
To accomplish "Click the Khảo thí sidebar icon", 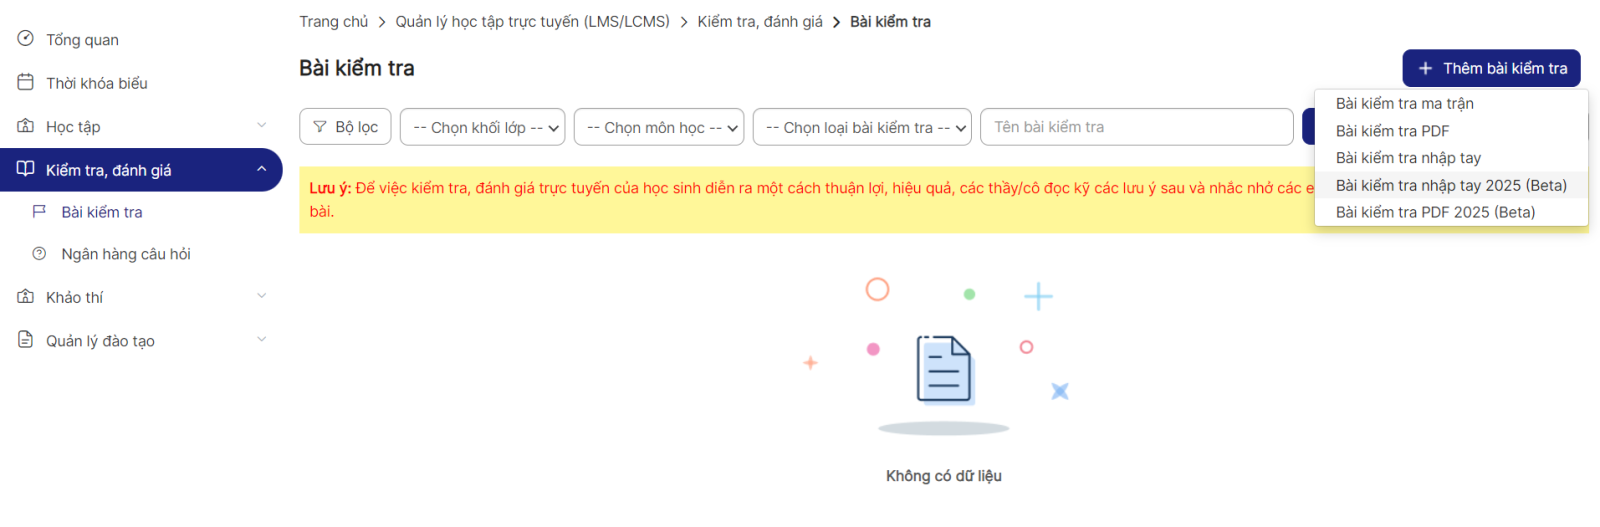I will [25, 297].
